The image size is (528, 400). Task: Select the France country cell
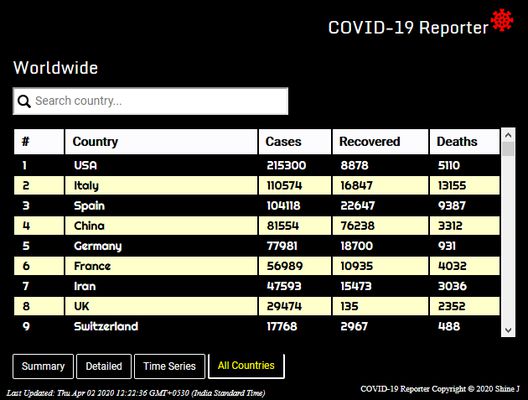(161, 266)
